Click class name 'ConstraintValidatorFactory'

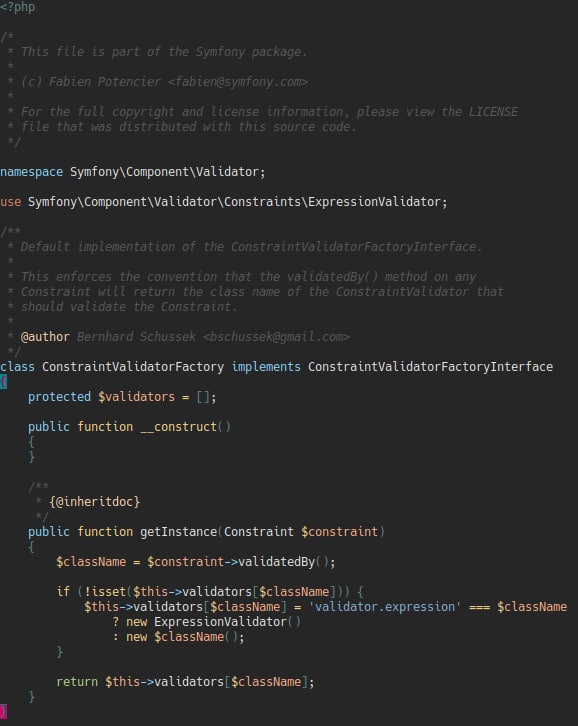tap(133, 367)
